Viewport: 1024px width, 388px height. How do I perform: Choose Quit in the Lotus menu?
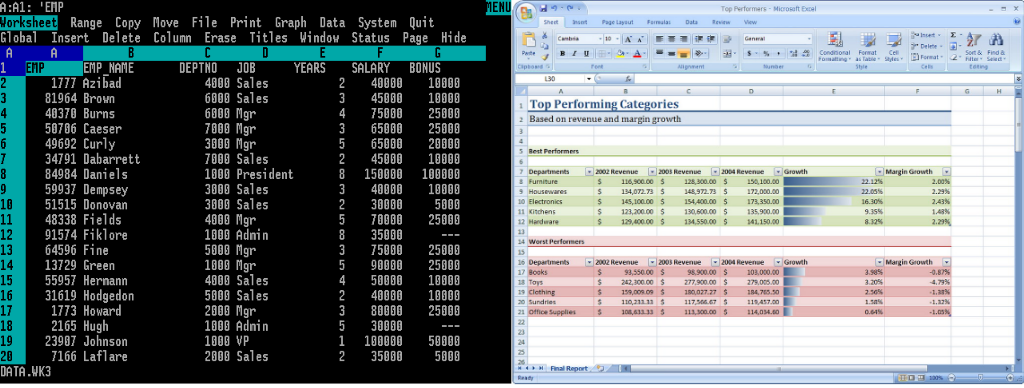pos(422,23)
